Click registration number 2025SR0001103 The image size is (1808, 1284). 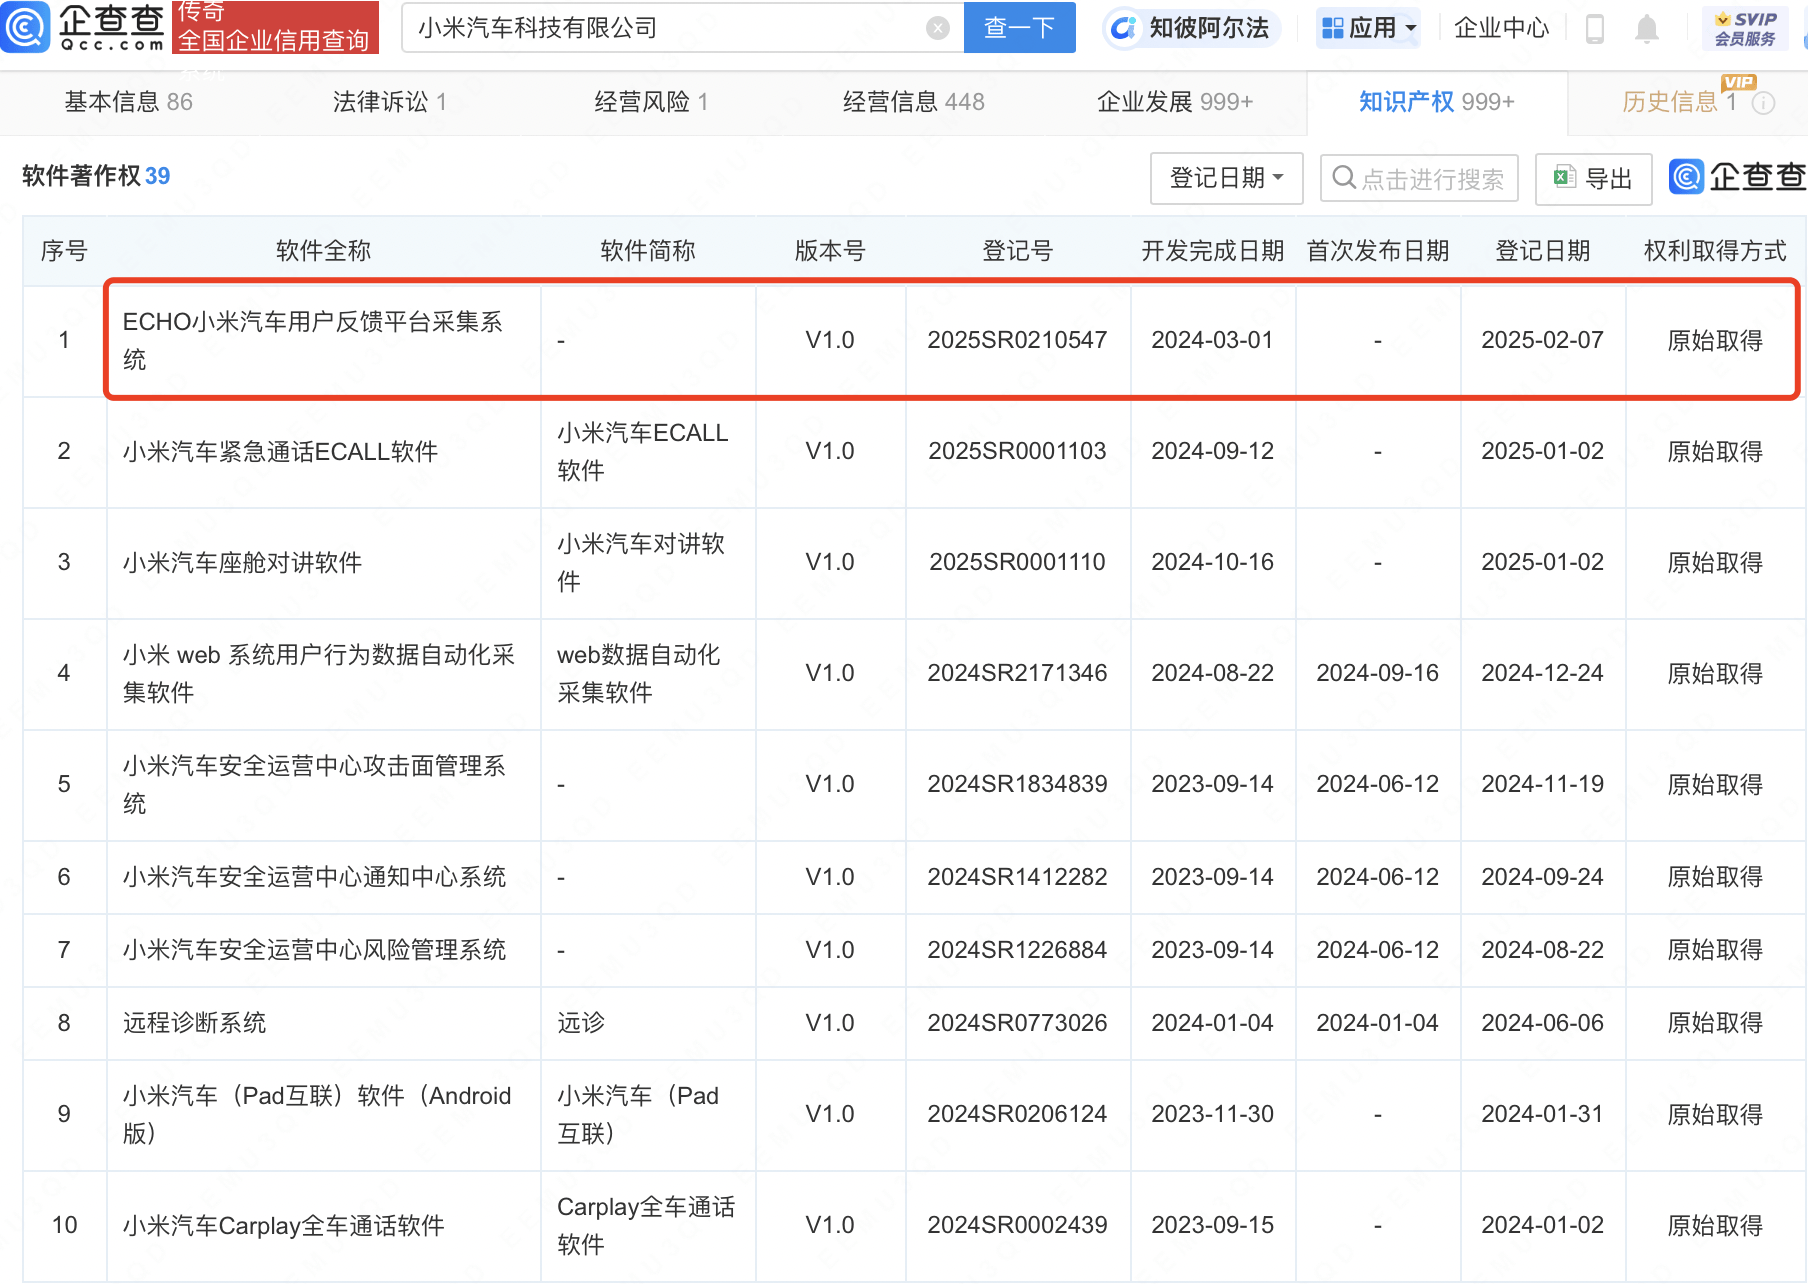[x=1017, y=451]
